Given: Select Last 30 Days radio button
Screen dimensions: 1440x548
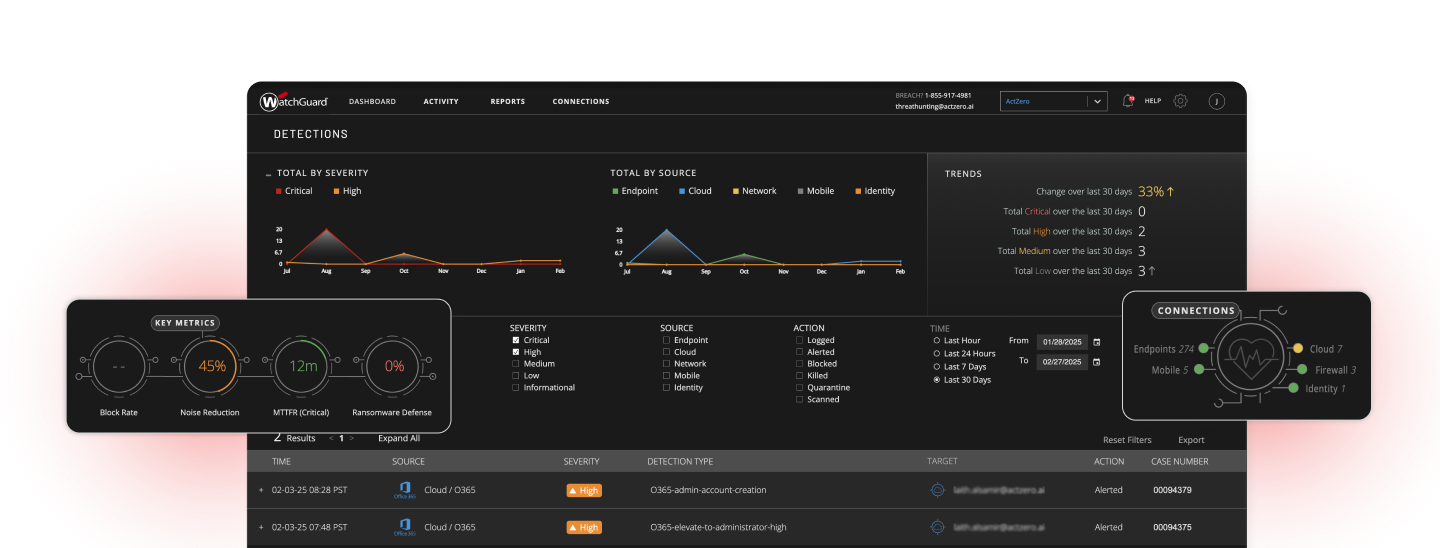Looking at the screenshot, I should pos(936,380).
